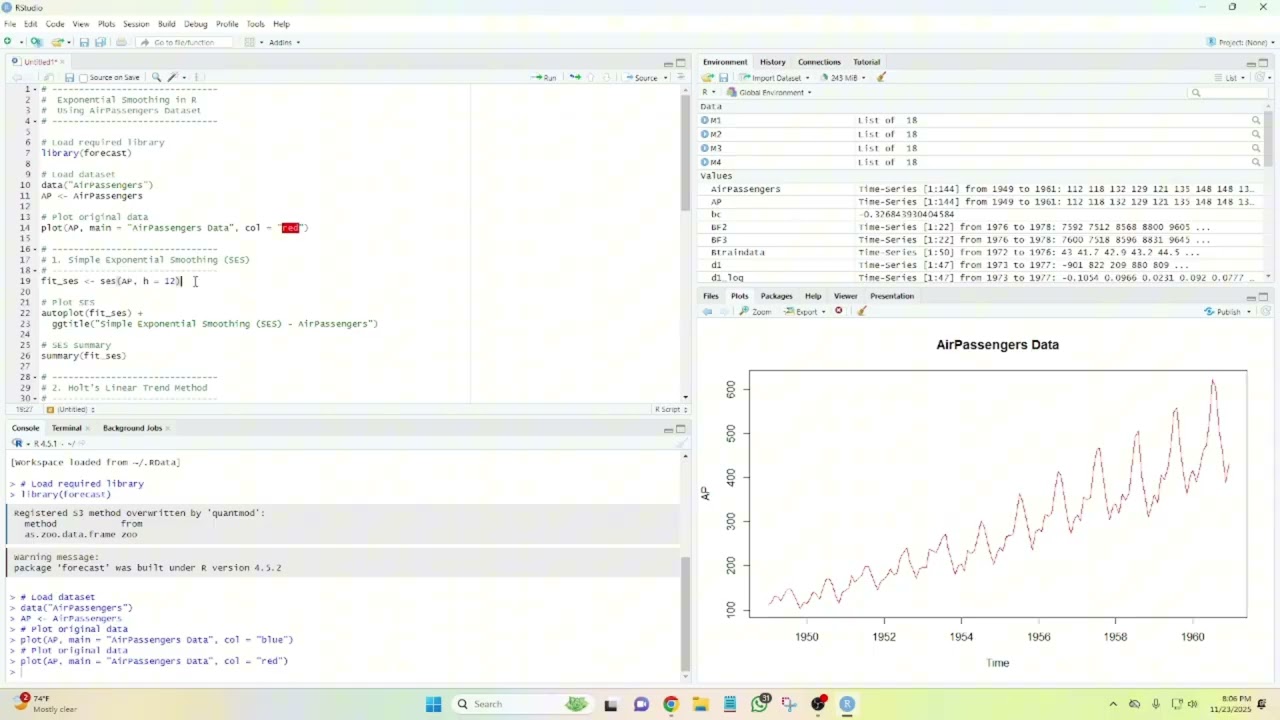Screen dimensions: 1280x720
Task: Switch to the History tab
Action: (772, 62)
